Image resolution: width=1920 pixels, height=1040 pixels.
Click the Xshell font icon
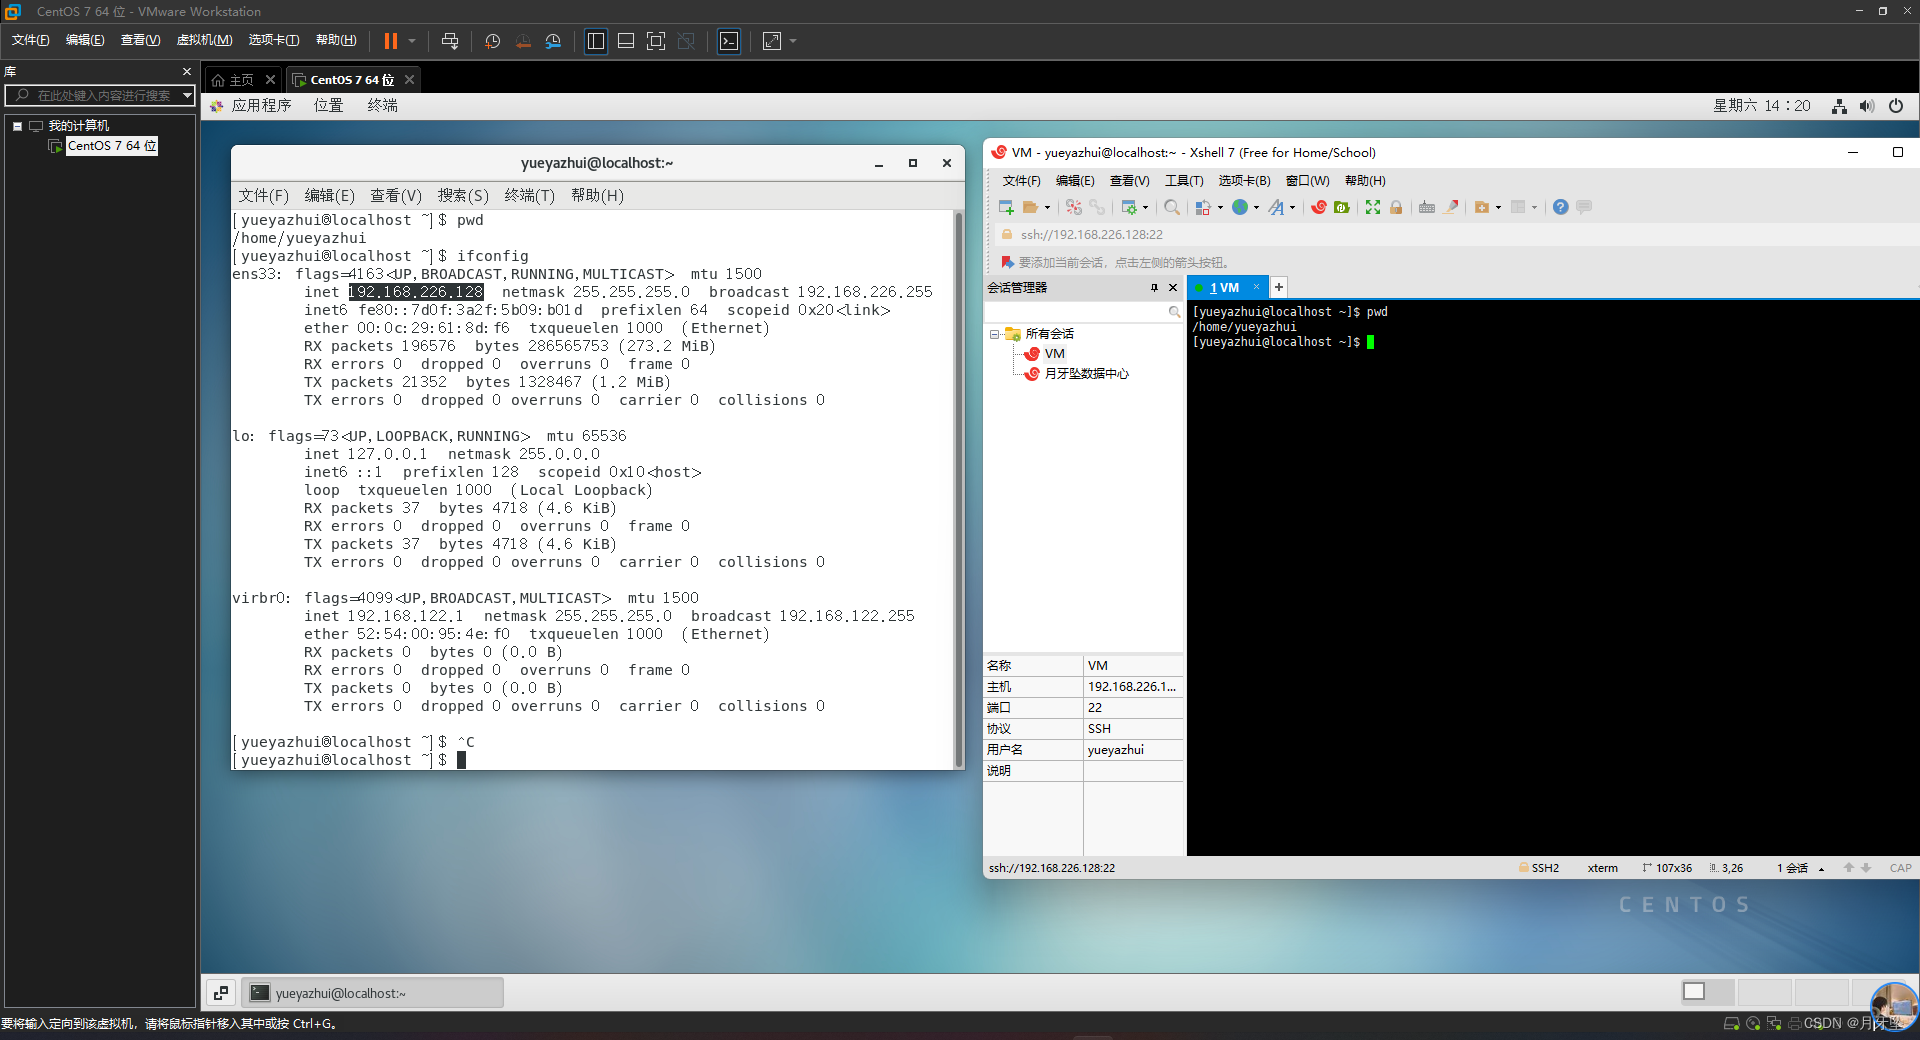[1276, 207]
